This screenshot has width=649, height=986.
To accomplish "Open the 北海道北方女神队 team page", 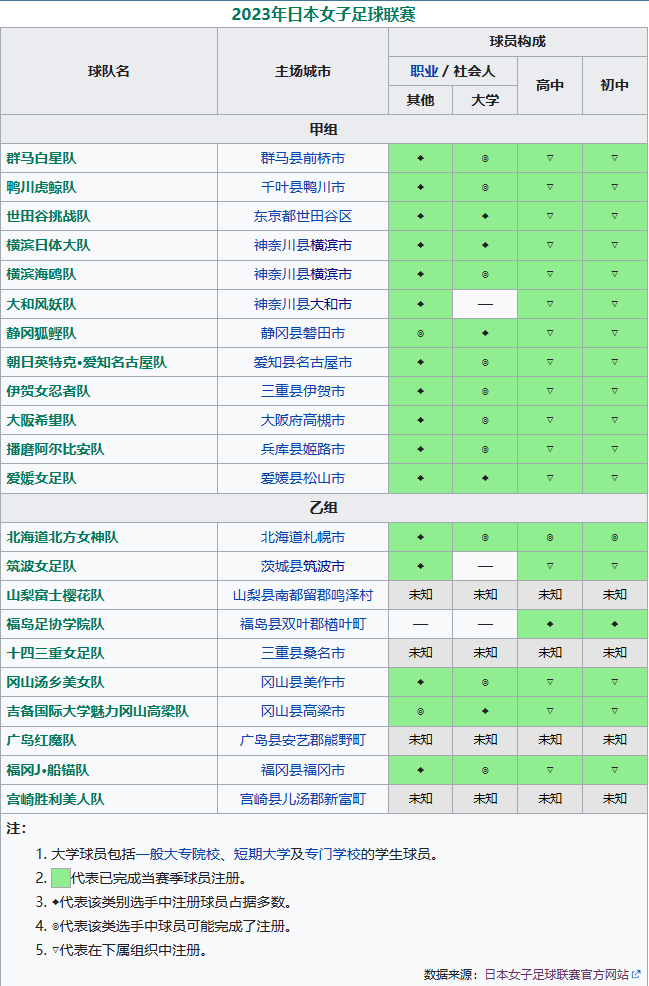I will click(x=62, y=537).
